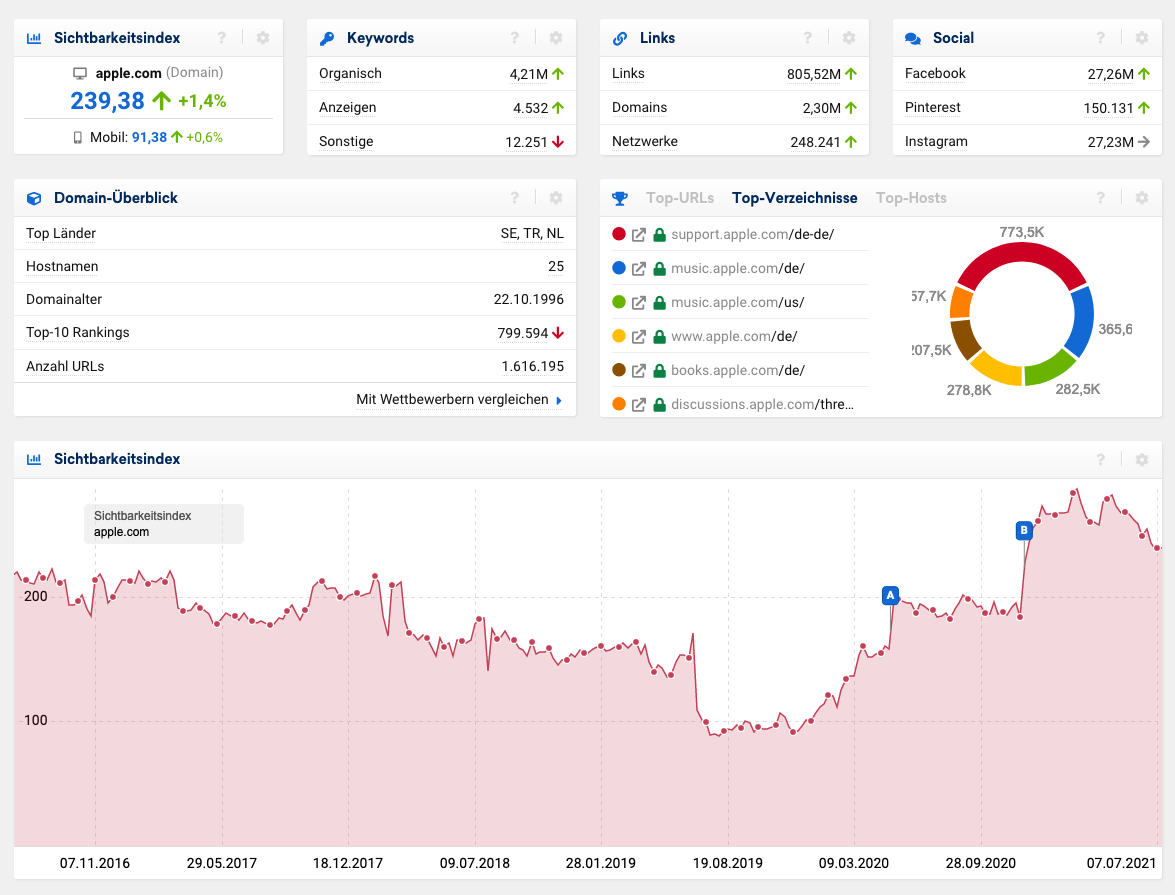1175x895 pixels.
Task: Open help for top Sichtbarkeitsindex box
Action: point(221,37)
